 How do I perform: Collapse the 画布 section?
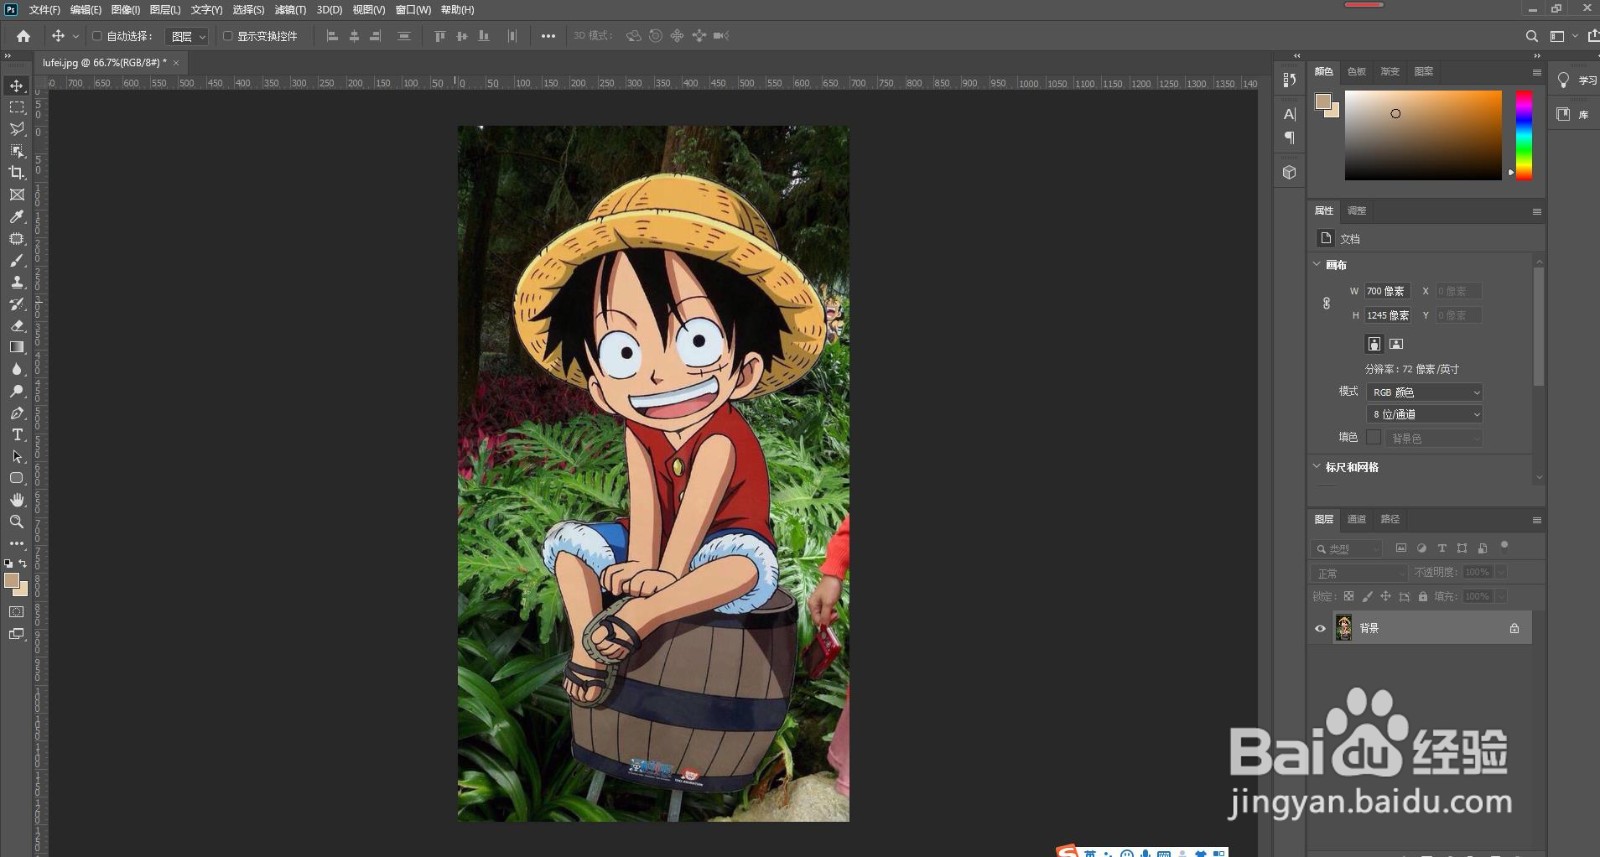(x=1317, y=265)
